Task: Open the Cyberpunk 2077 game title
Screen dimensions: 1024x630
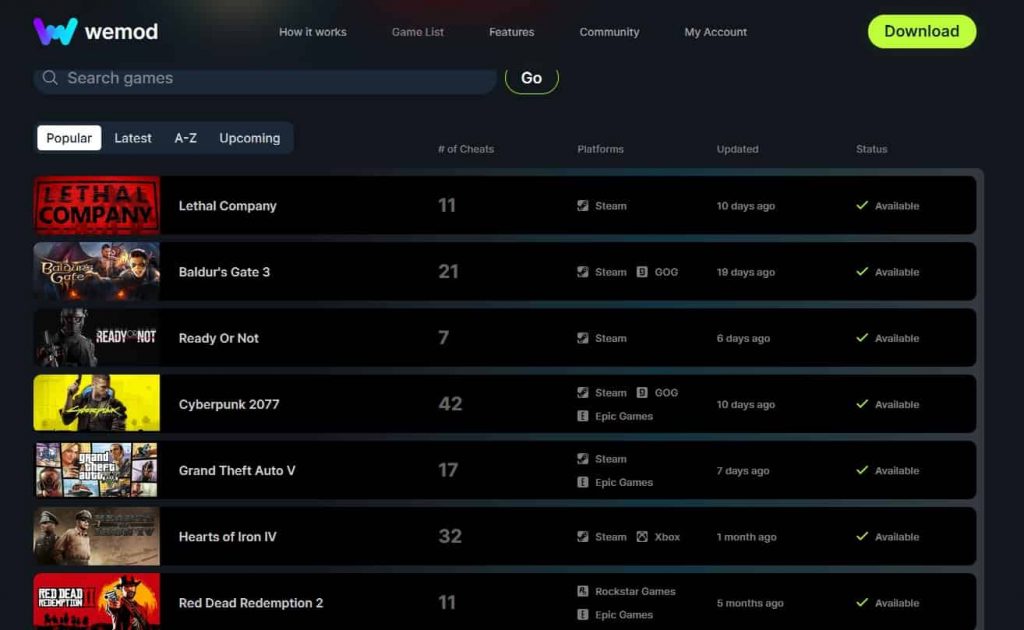Action: tap(229, 404)
